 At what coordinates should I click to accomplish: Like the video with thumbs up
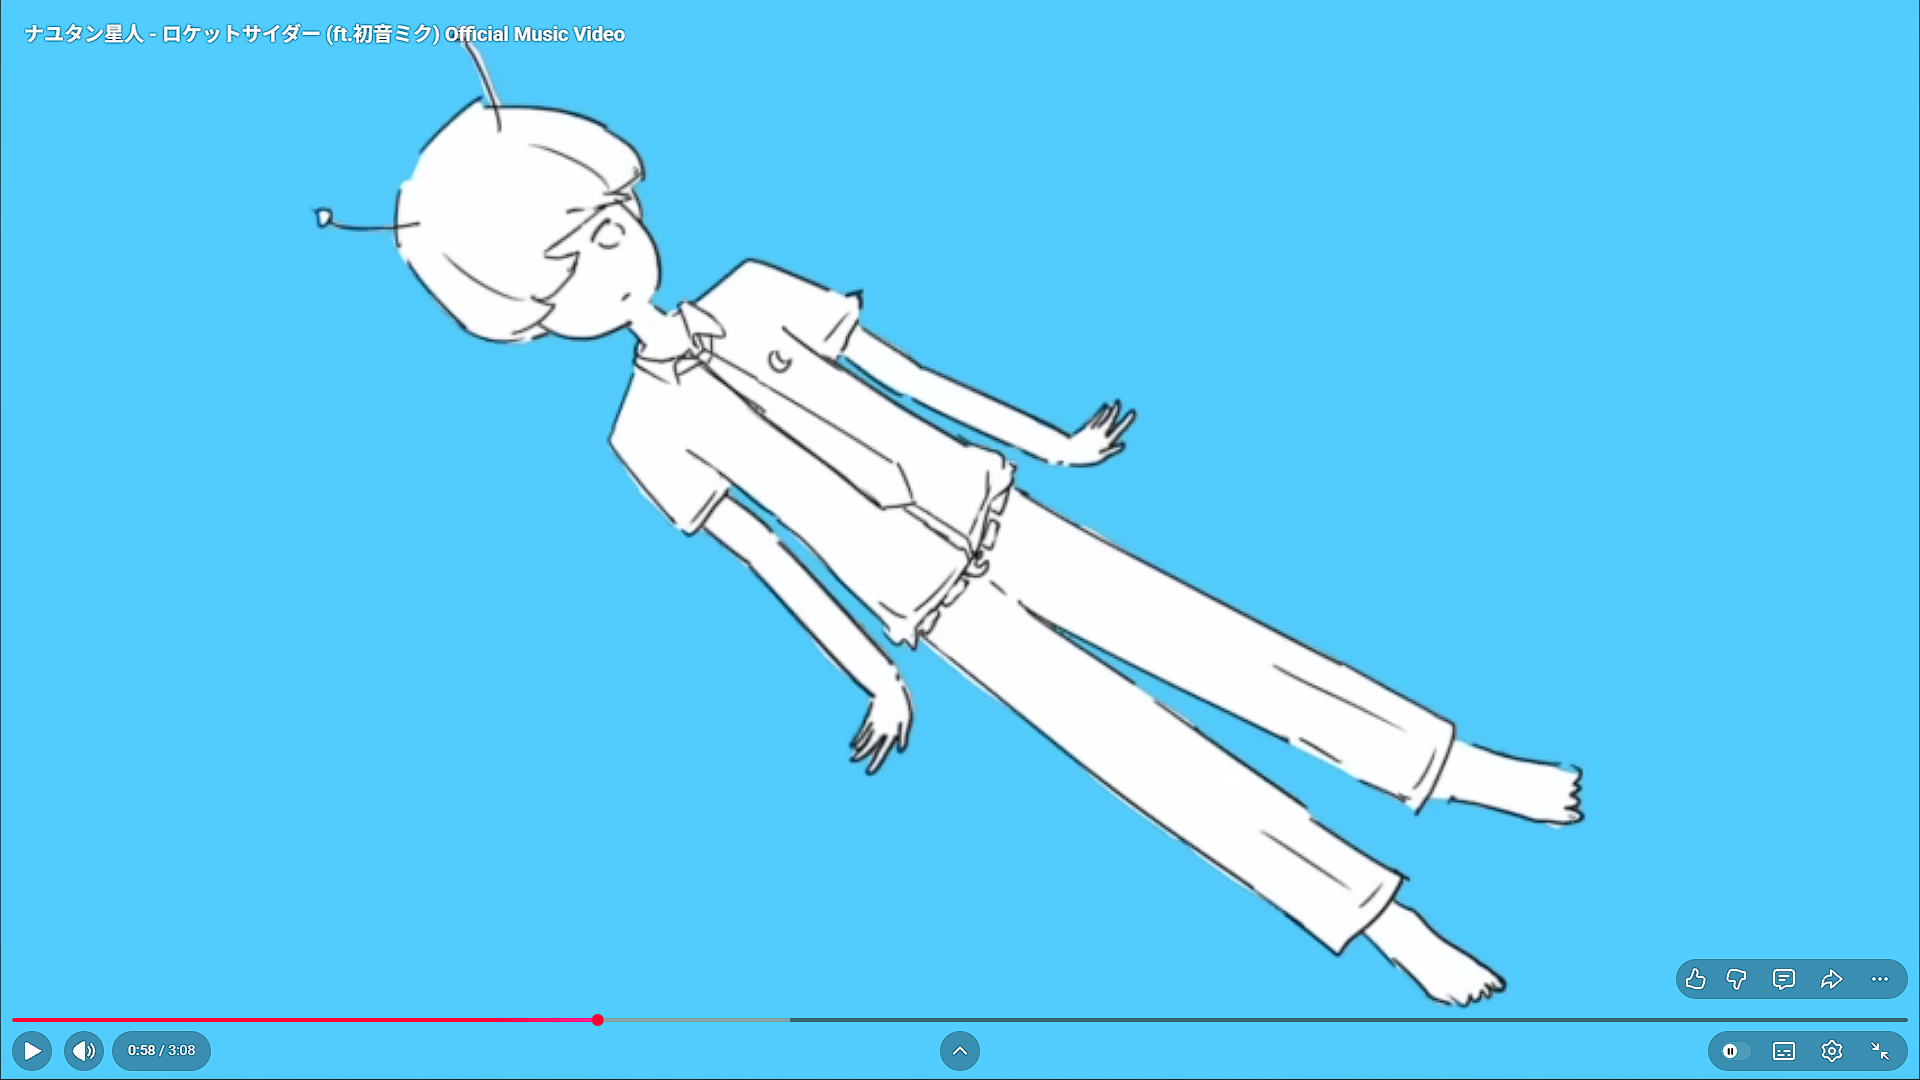[x=1695, y=979]
